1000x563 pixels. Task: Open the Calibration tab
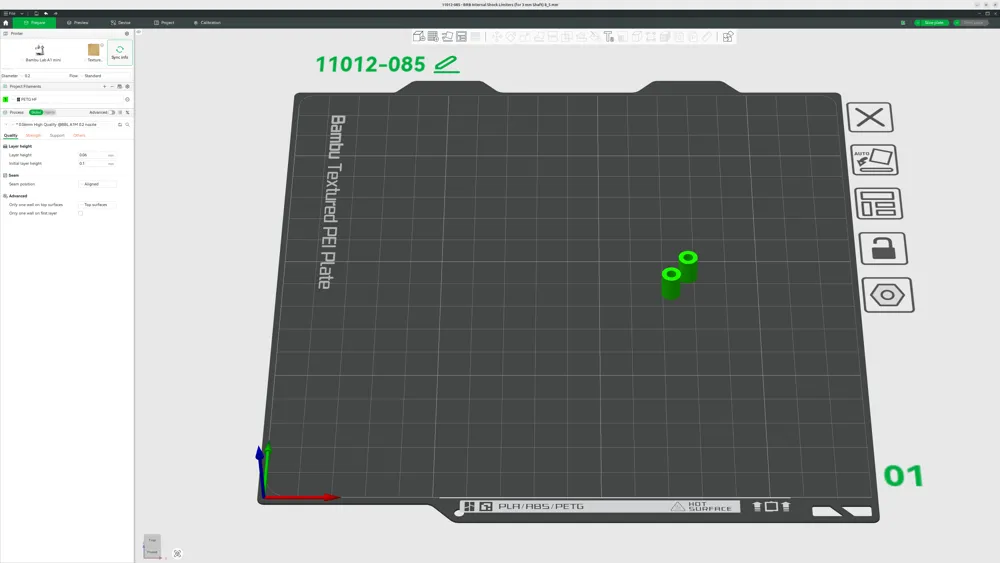pyautogui.click(x=207, y=23)
